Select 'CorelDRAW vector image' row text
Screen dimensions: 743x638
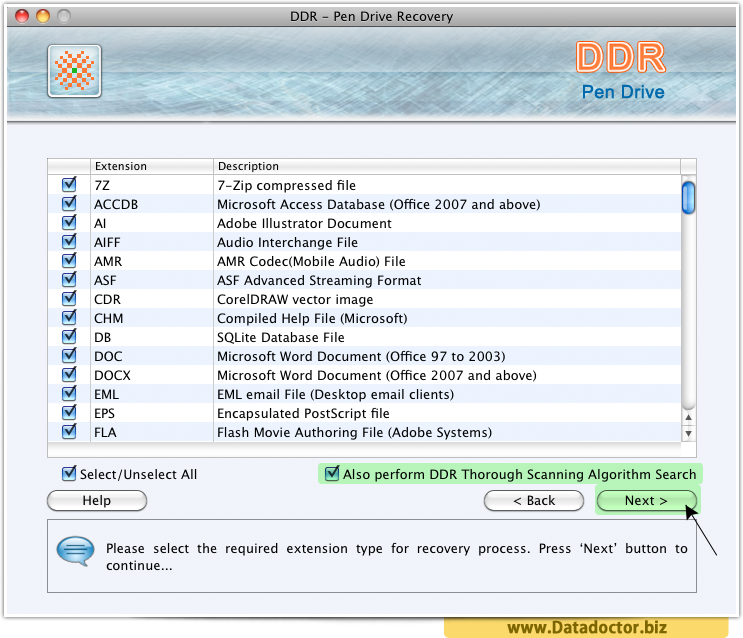pos(295,299)
